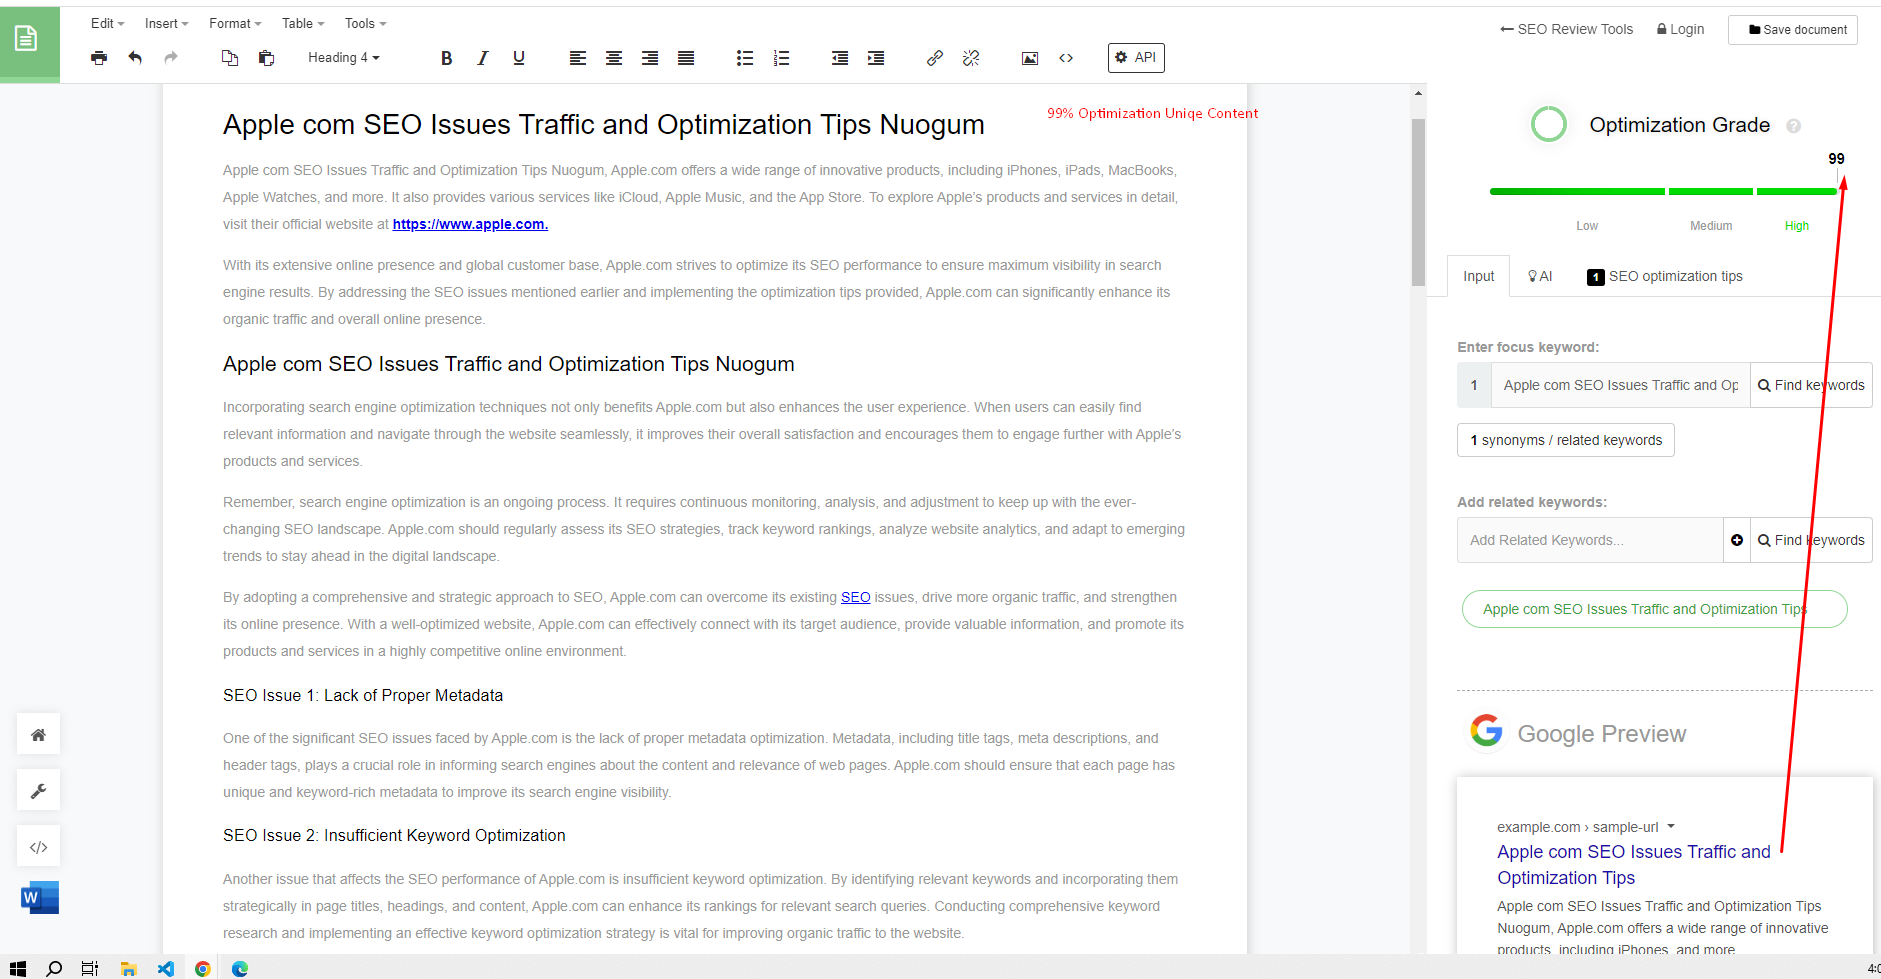Click the Find keywords button
The width and height of the screenshot is (1881, 979).
[1811, 384]
